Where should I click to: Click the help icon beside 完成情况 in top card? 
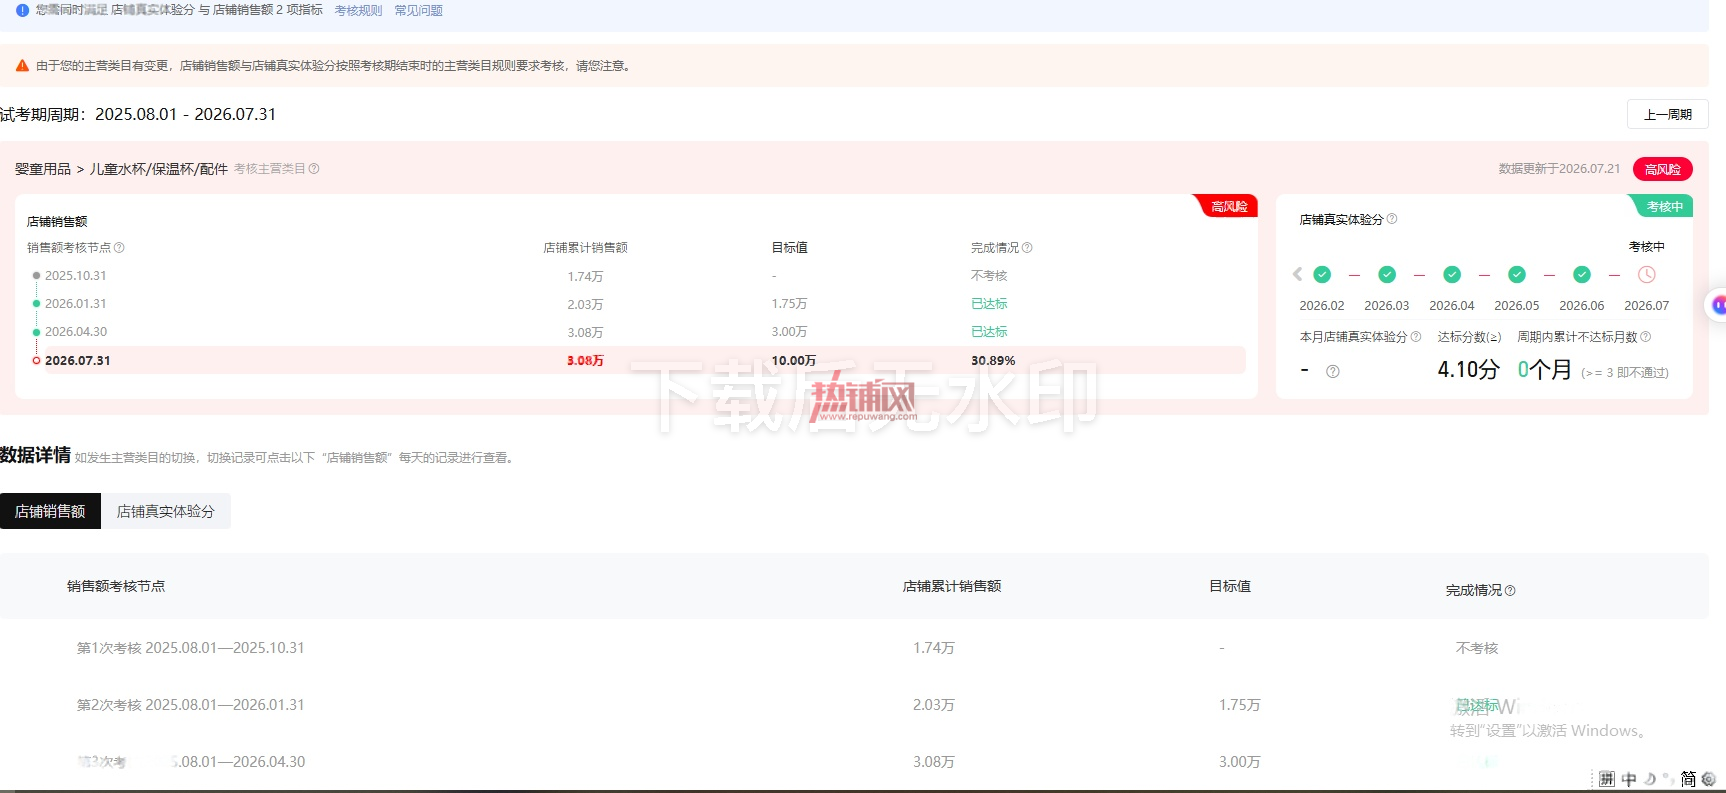point(1027,248)
